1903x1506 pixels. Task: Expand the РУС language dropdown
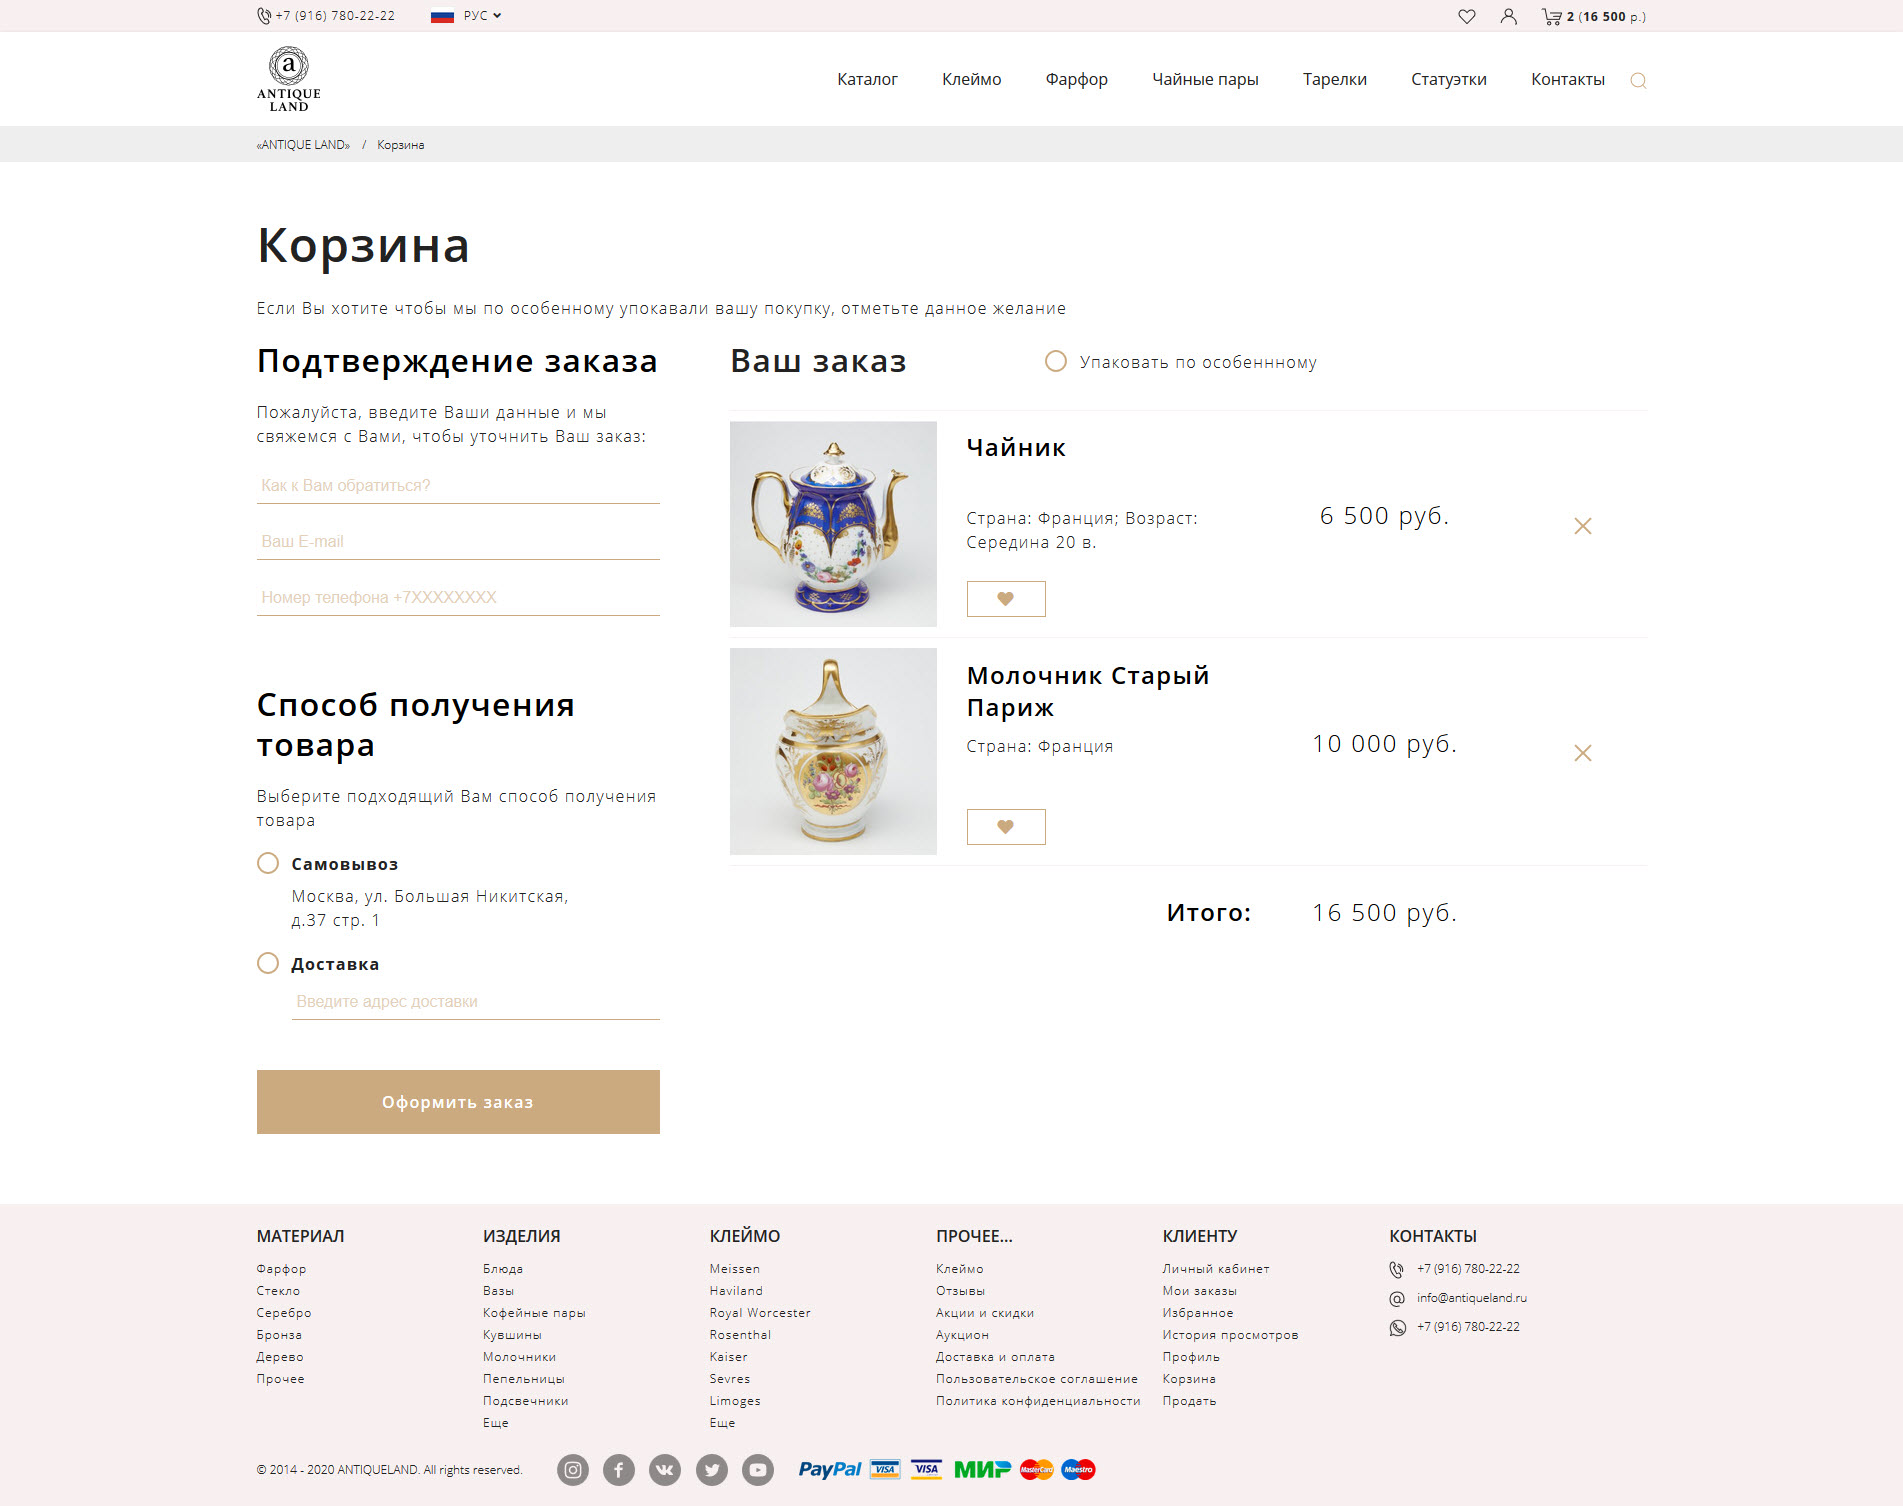pos(467,16)
